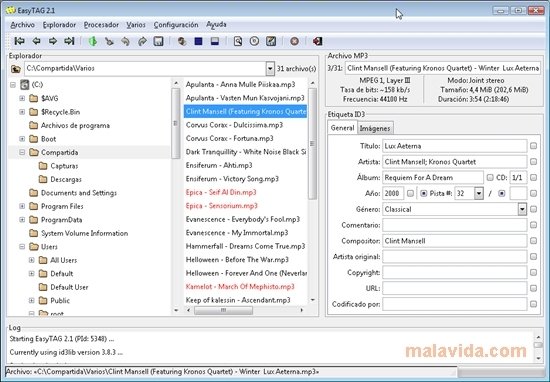Jump to the last file toolbar icon
Screen dimensions: 550x382
click(69, 41)
